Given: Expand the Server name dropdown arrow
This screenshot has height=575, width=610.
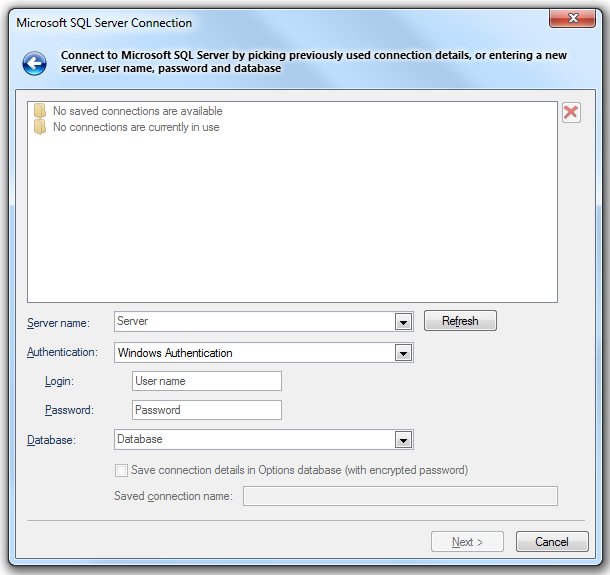Looking at the screenshot, I should (404, 322).
